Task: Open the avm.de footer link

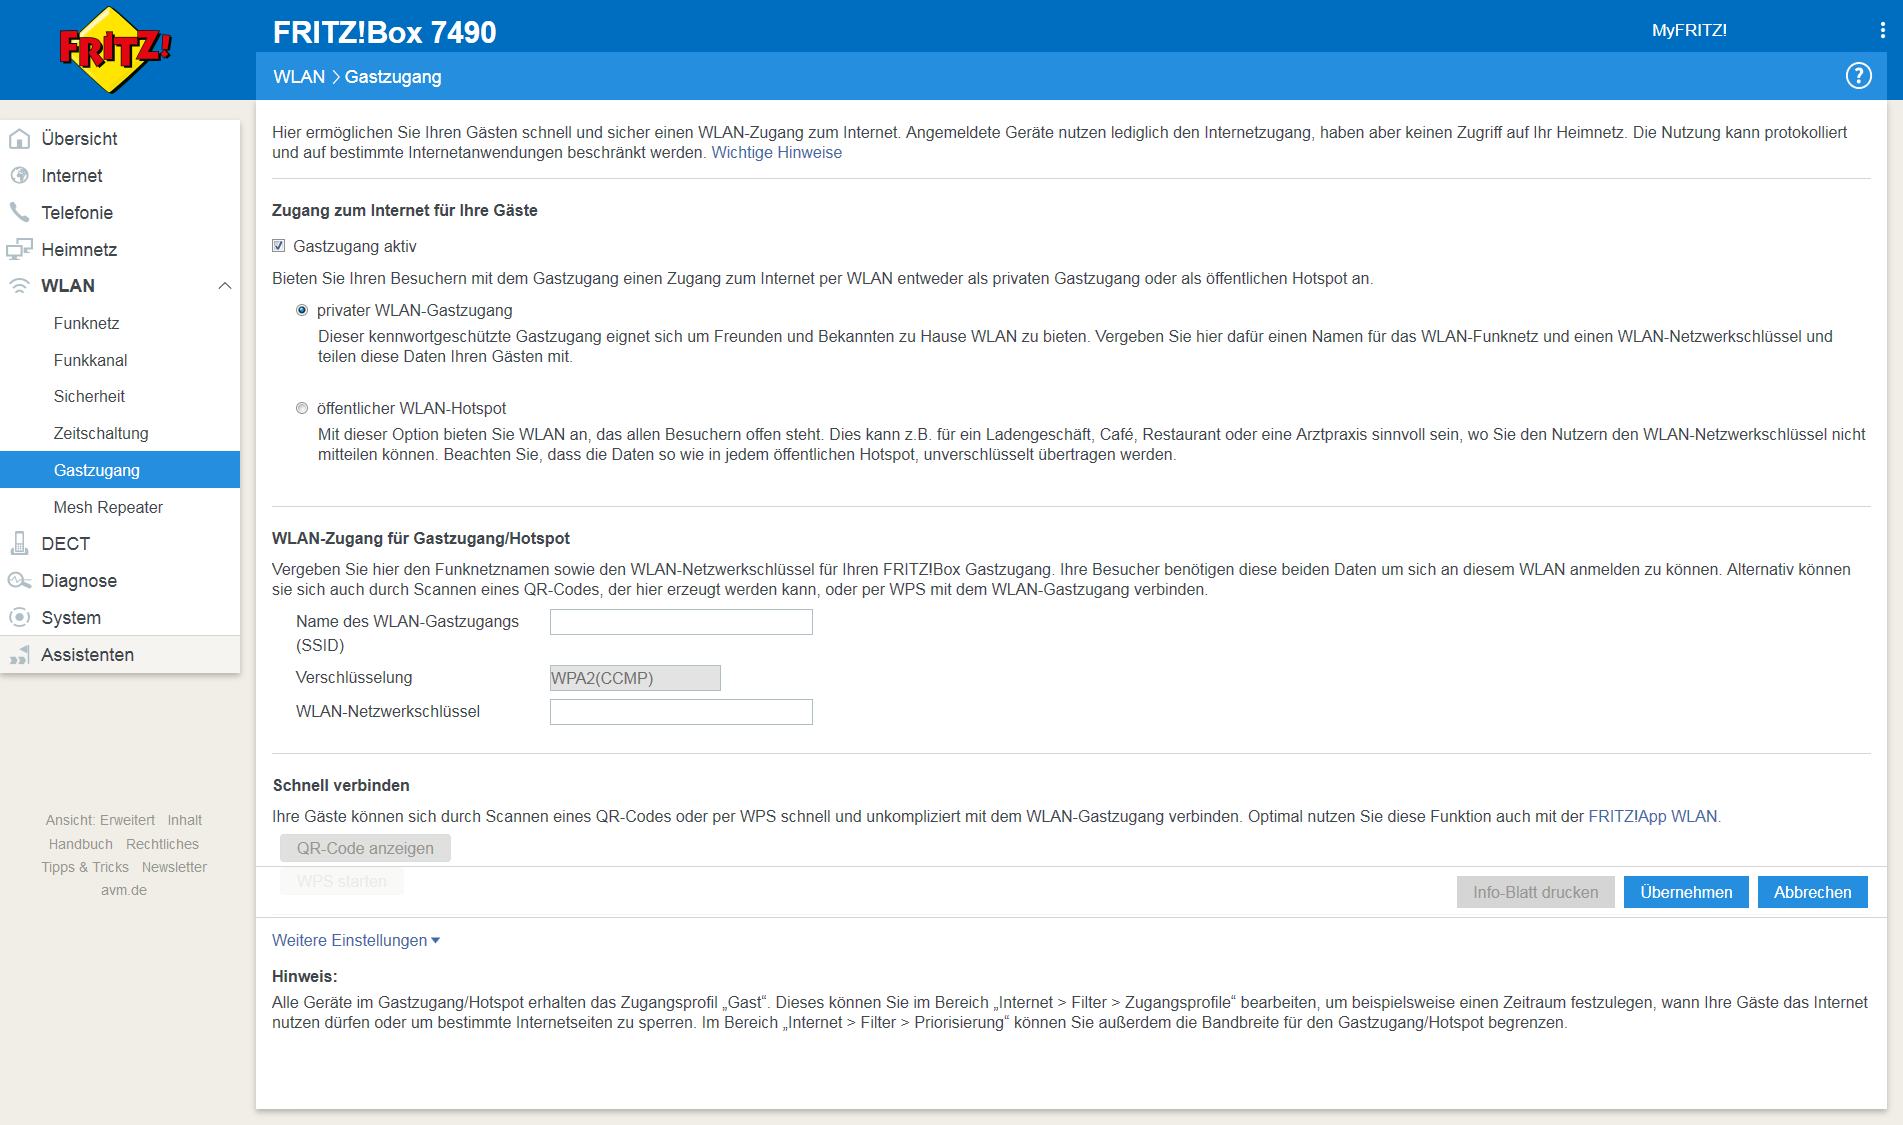Action: point(124,890)
